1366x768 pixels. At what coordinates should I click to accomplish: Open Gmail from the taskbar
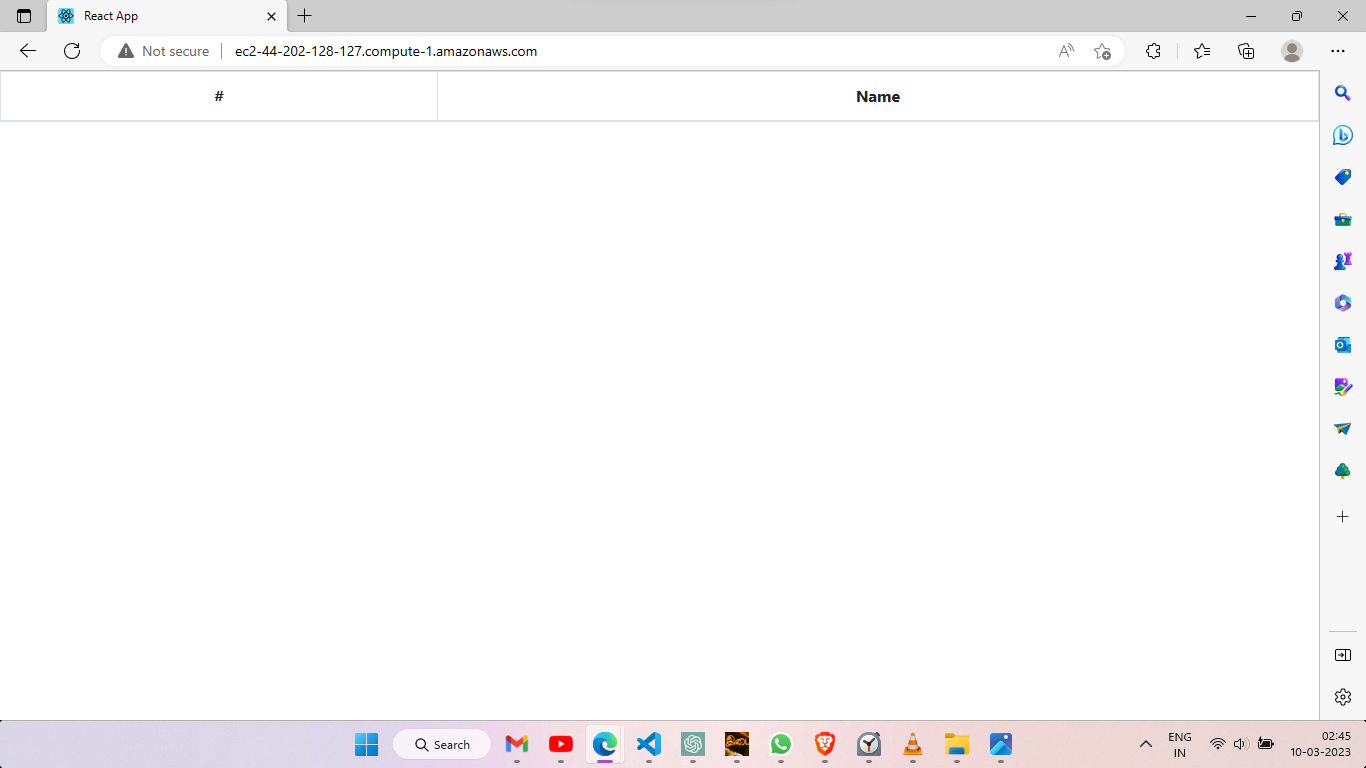[515, 744]
